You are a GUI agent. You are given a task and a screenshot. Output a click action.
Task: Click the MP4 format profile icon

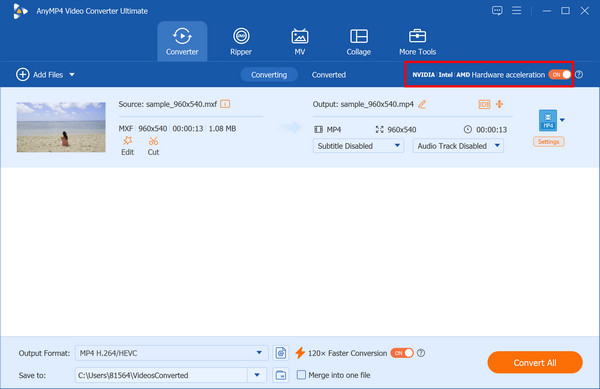click(548, 120)
